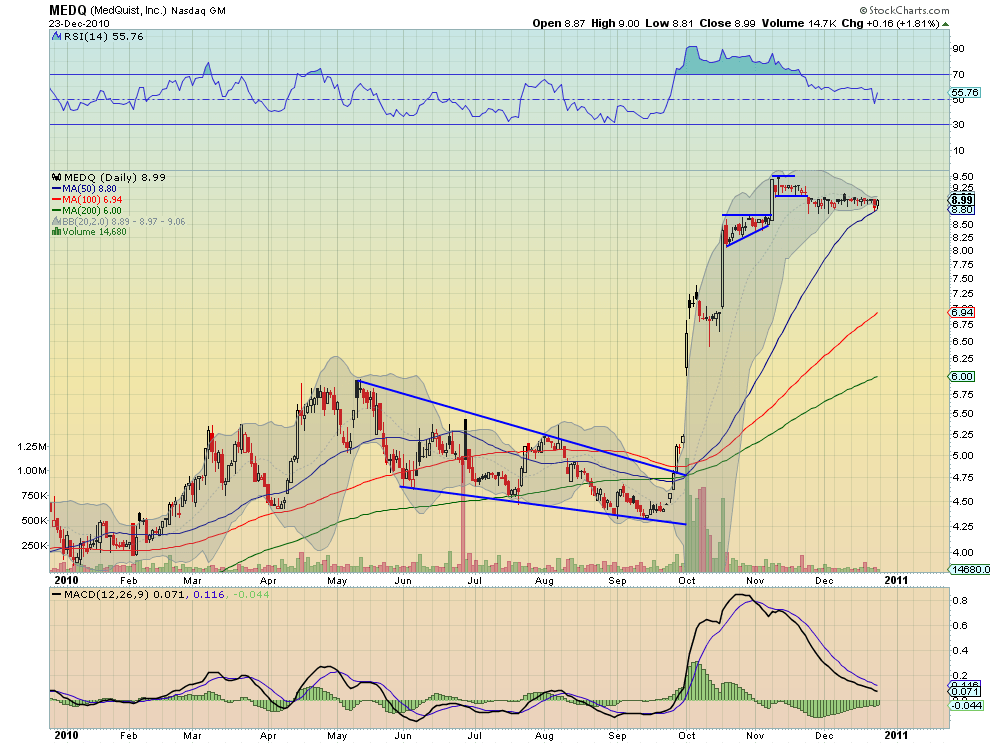Click the green up-arrow beside the change percentage

[945, 24]
